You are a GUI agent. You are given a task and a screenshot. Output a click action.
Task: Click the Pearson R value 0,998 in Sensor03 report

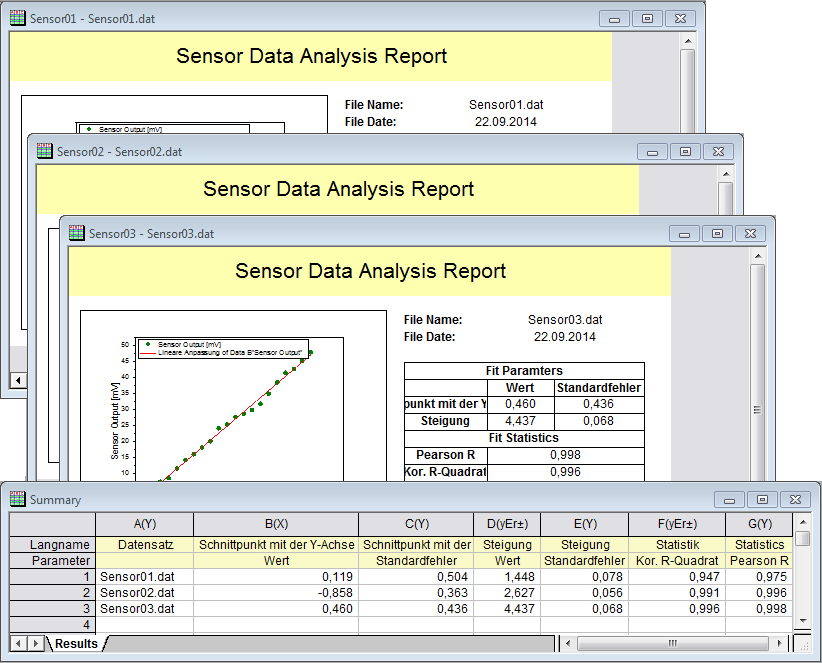[565, 454]
